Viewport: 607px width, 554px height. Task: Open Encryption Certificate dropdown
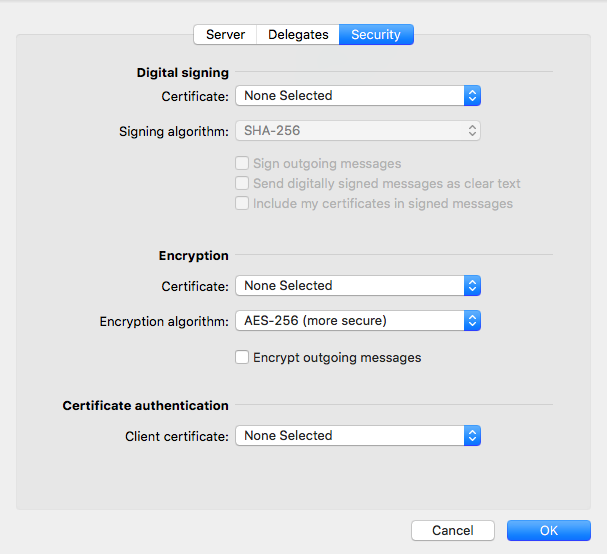pyautogui.click(x=358, y=286)
